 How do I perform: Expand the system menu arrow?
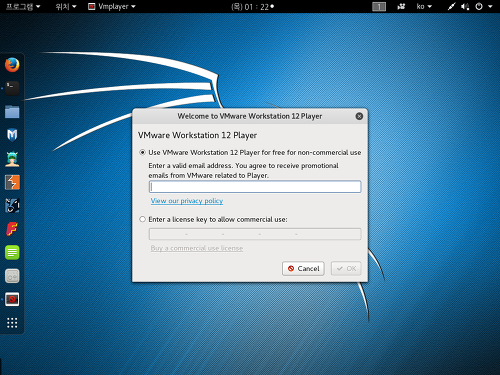coord(490,6)
